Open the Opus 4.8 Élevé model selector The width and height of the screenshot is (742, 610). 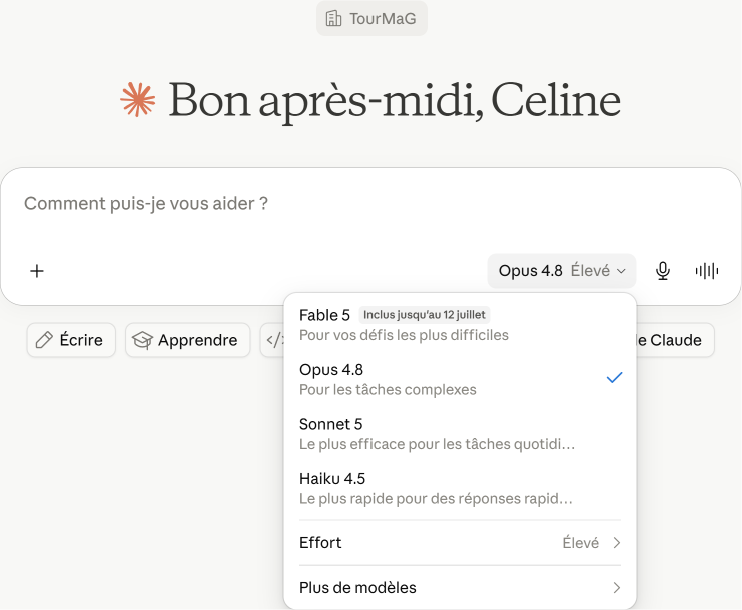pyautogui.click(x=562, y=271)
